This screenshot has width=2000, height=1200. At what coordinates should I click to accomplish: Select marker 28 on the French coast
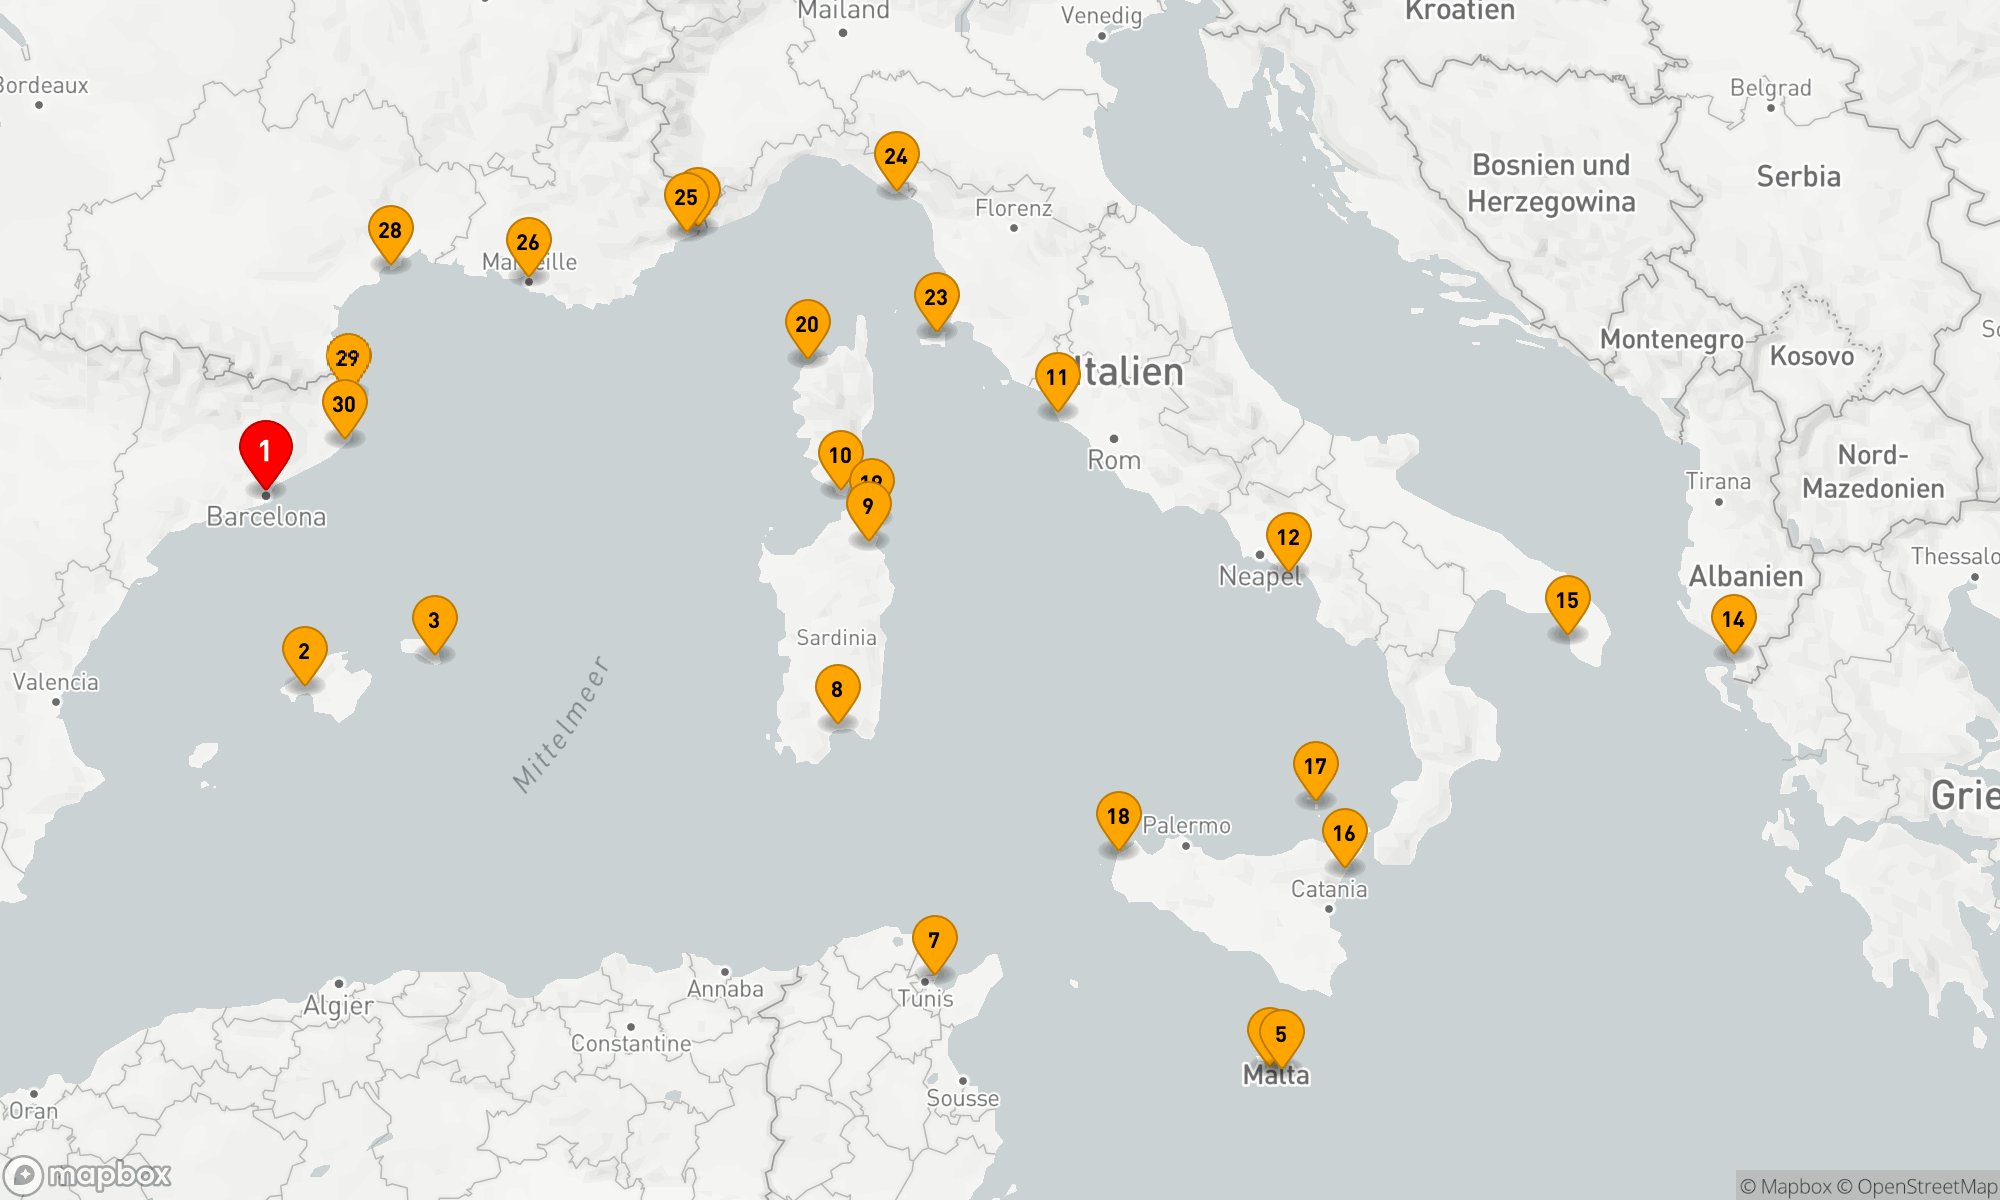click(x=391, y=231)
